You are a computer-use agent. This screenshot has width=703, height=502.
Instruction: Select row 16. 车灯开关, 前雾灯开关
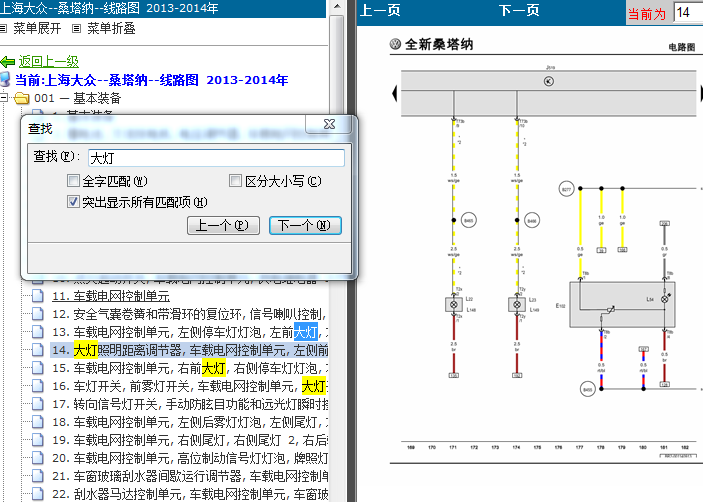(x=189, y=386)
